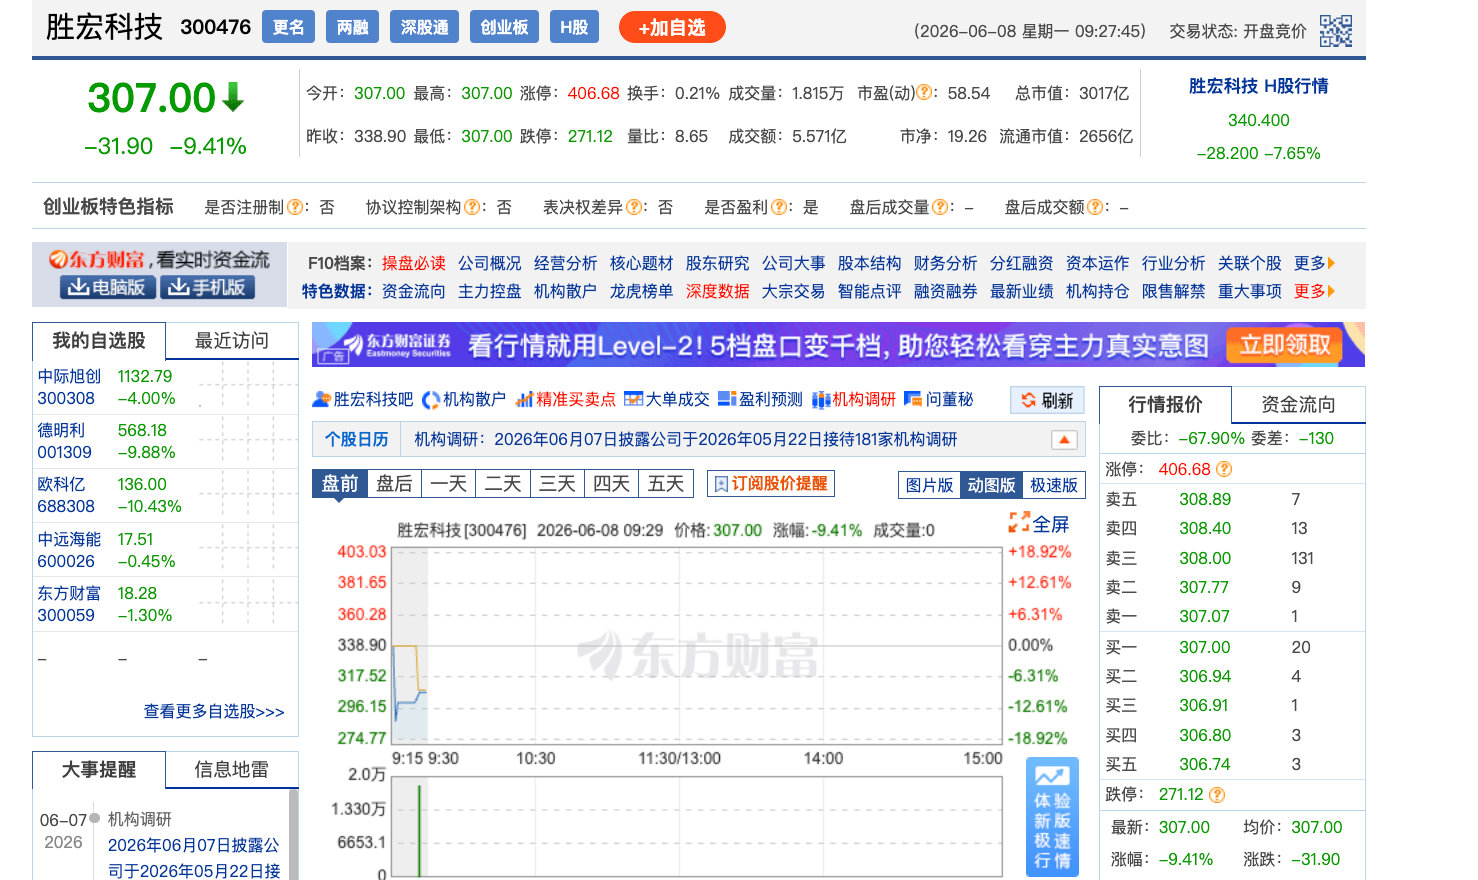The image size is (1478, 880).
Task: Open 最近访问 tab
Action: (232, 341)
